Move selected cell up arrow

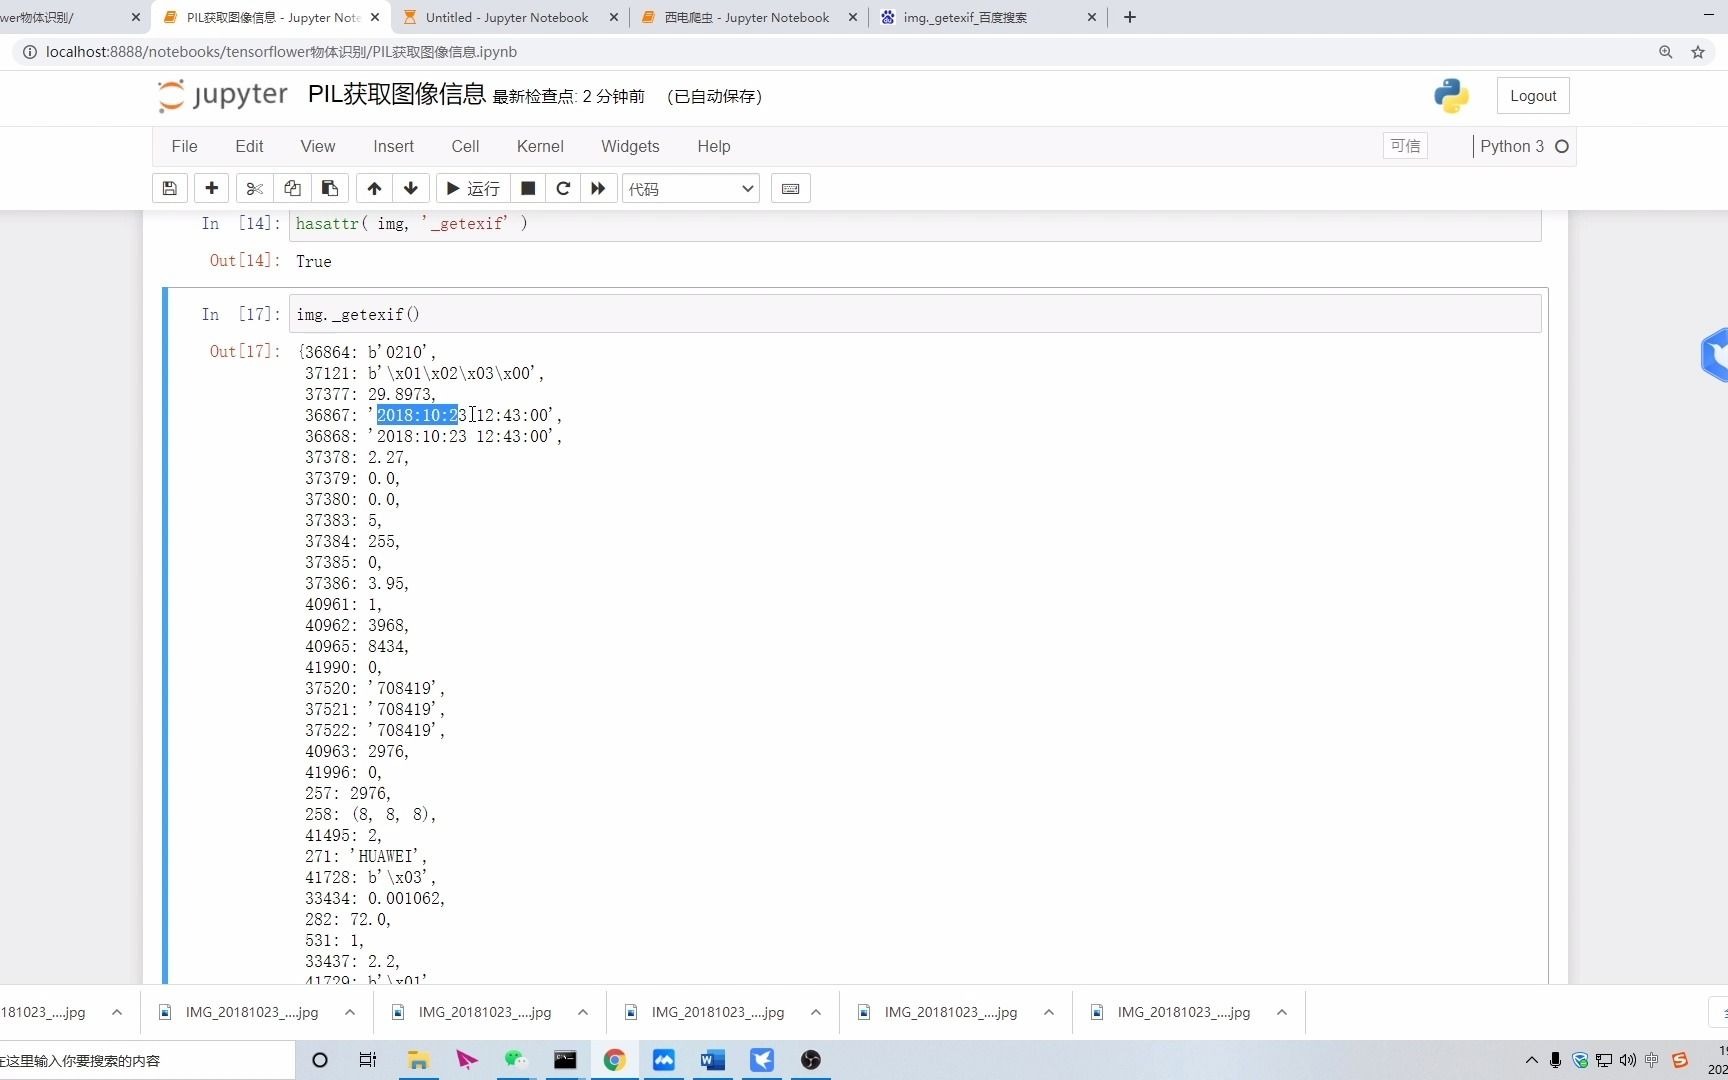pyautogui.click(x=374, y=189)
